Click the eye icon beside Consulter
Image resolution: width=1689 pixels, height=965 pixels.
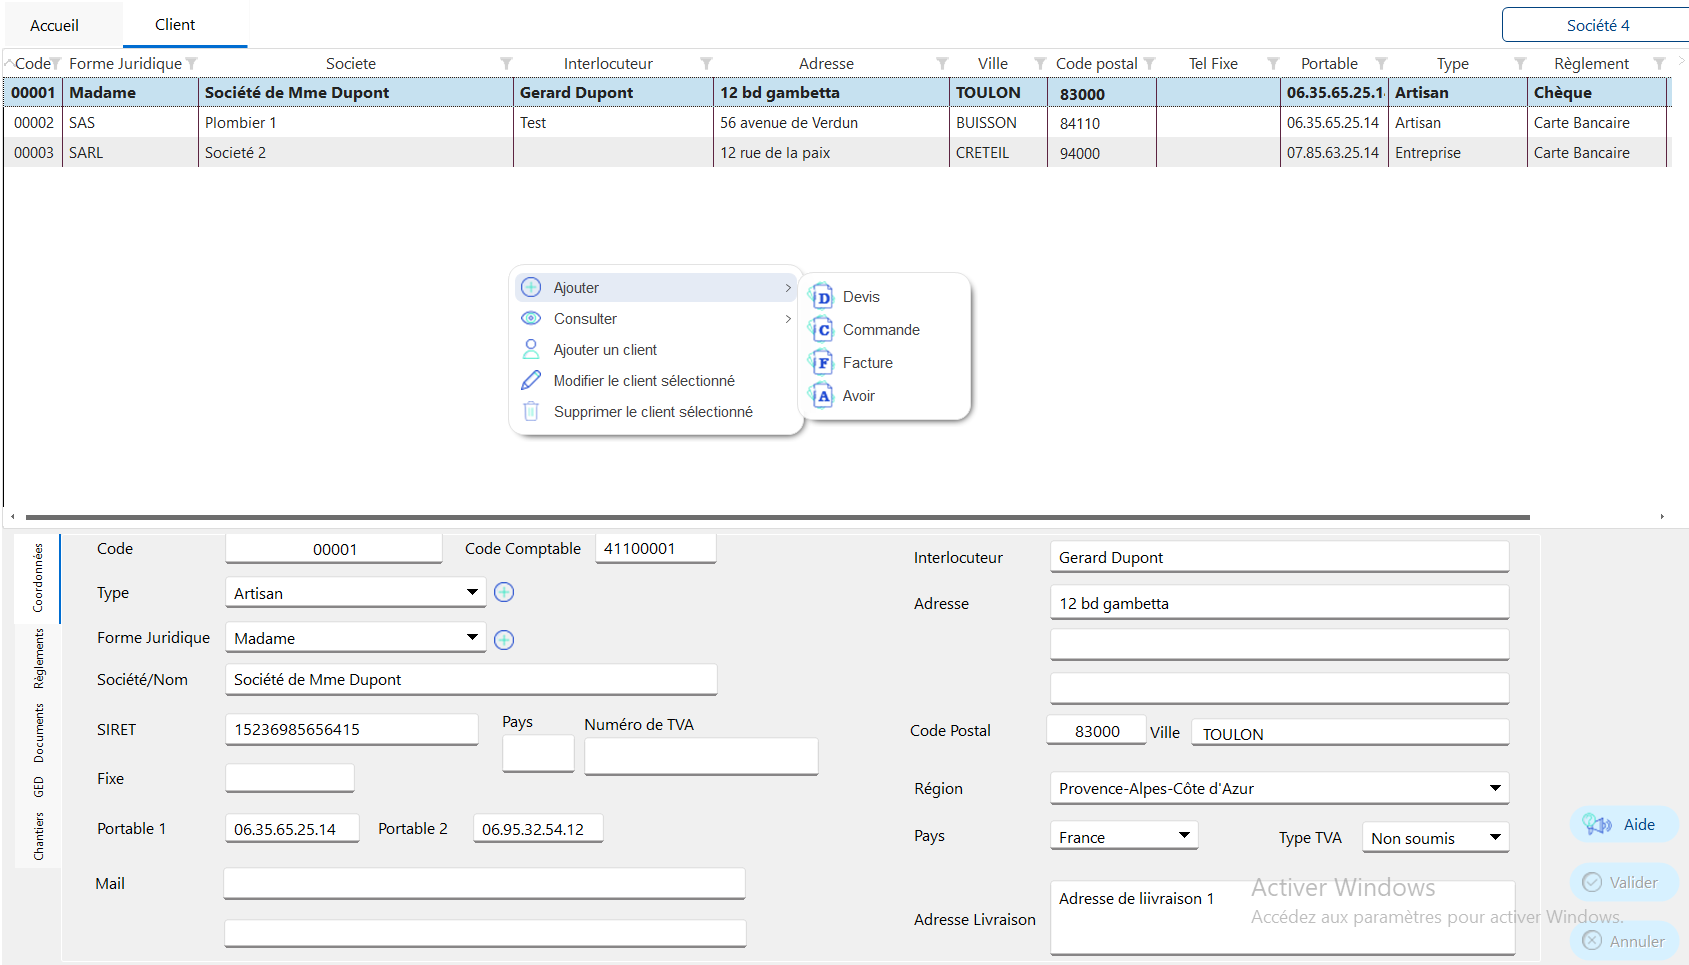click(531, 318)
